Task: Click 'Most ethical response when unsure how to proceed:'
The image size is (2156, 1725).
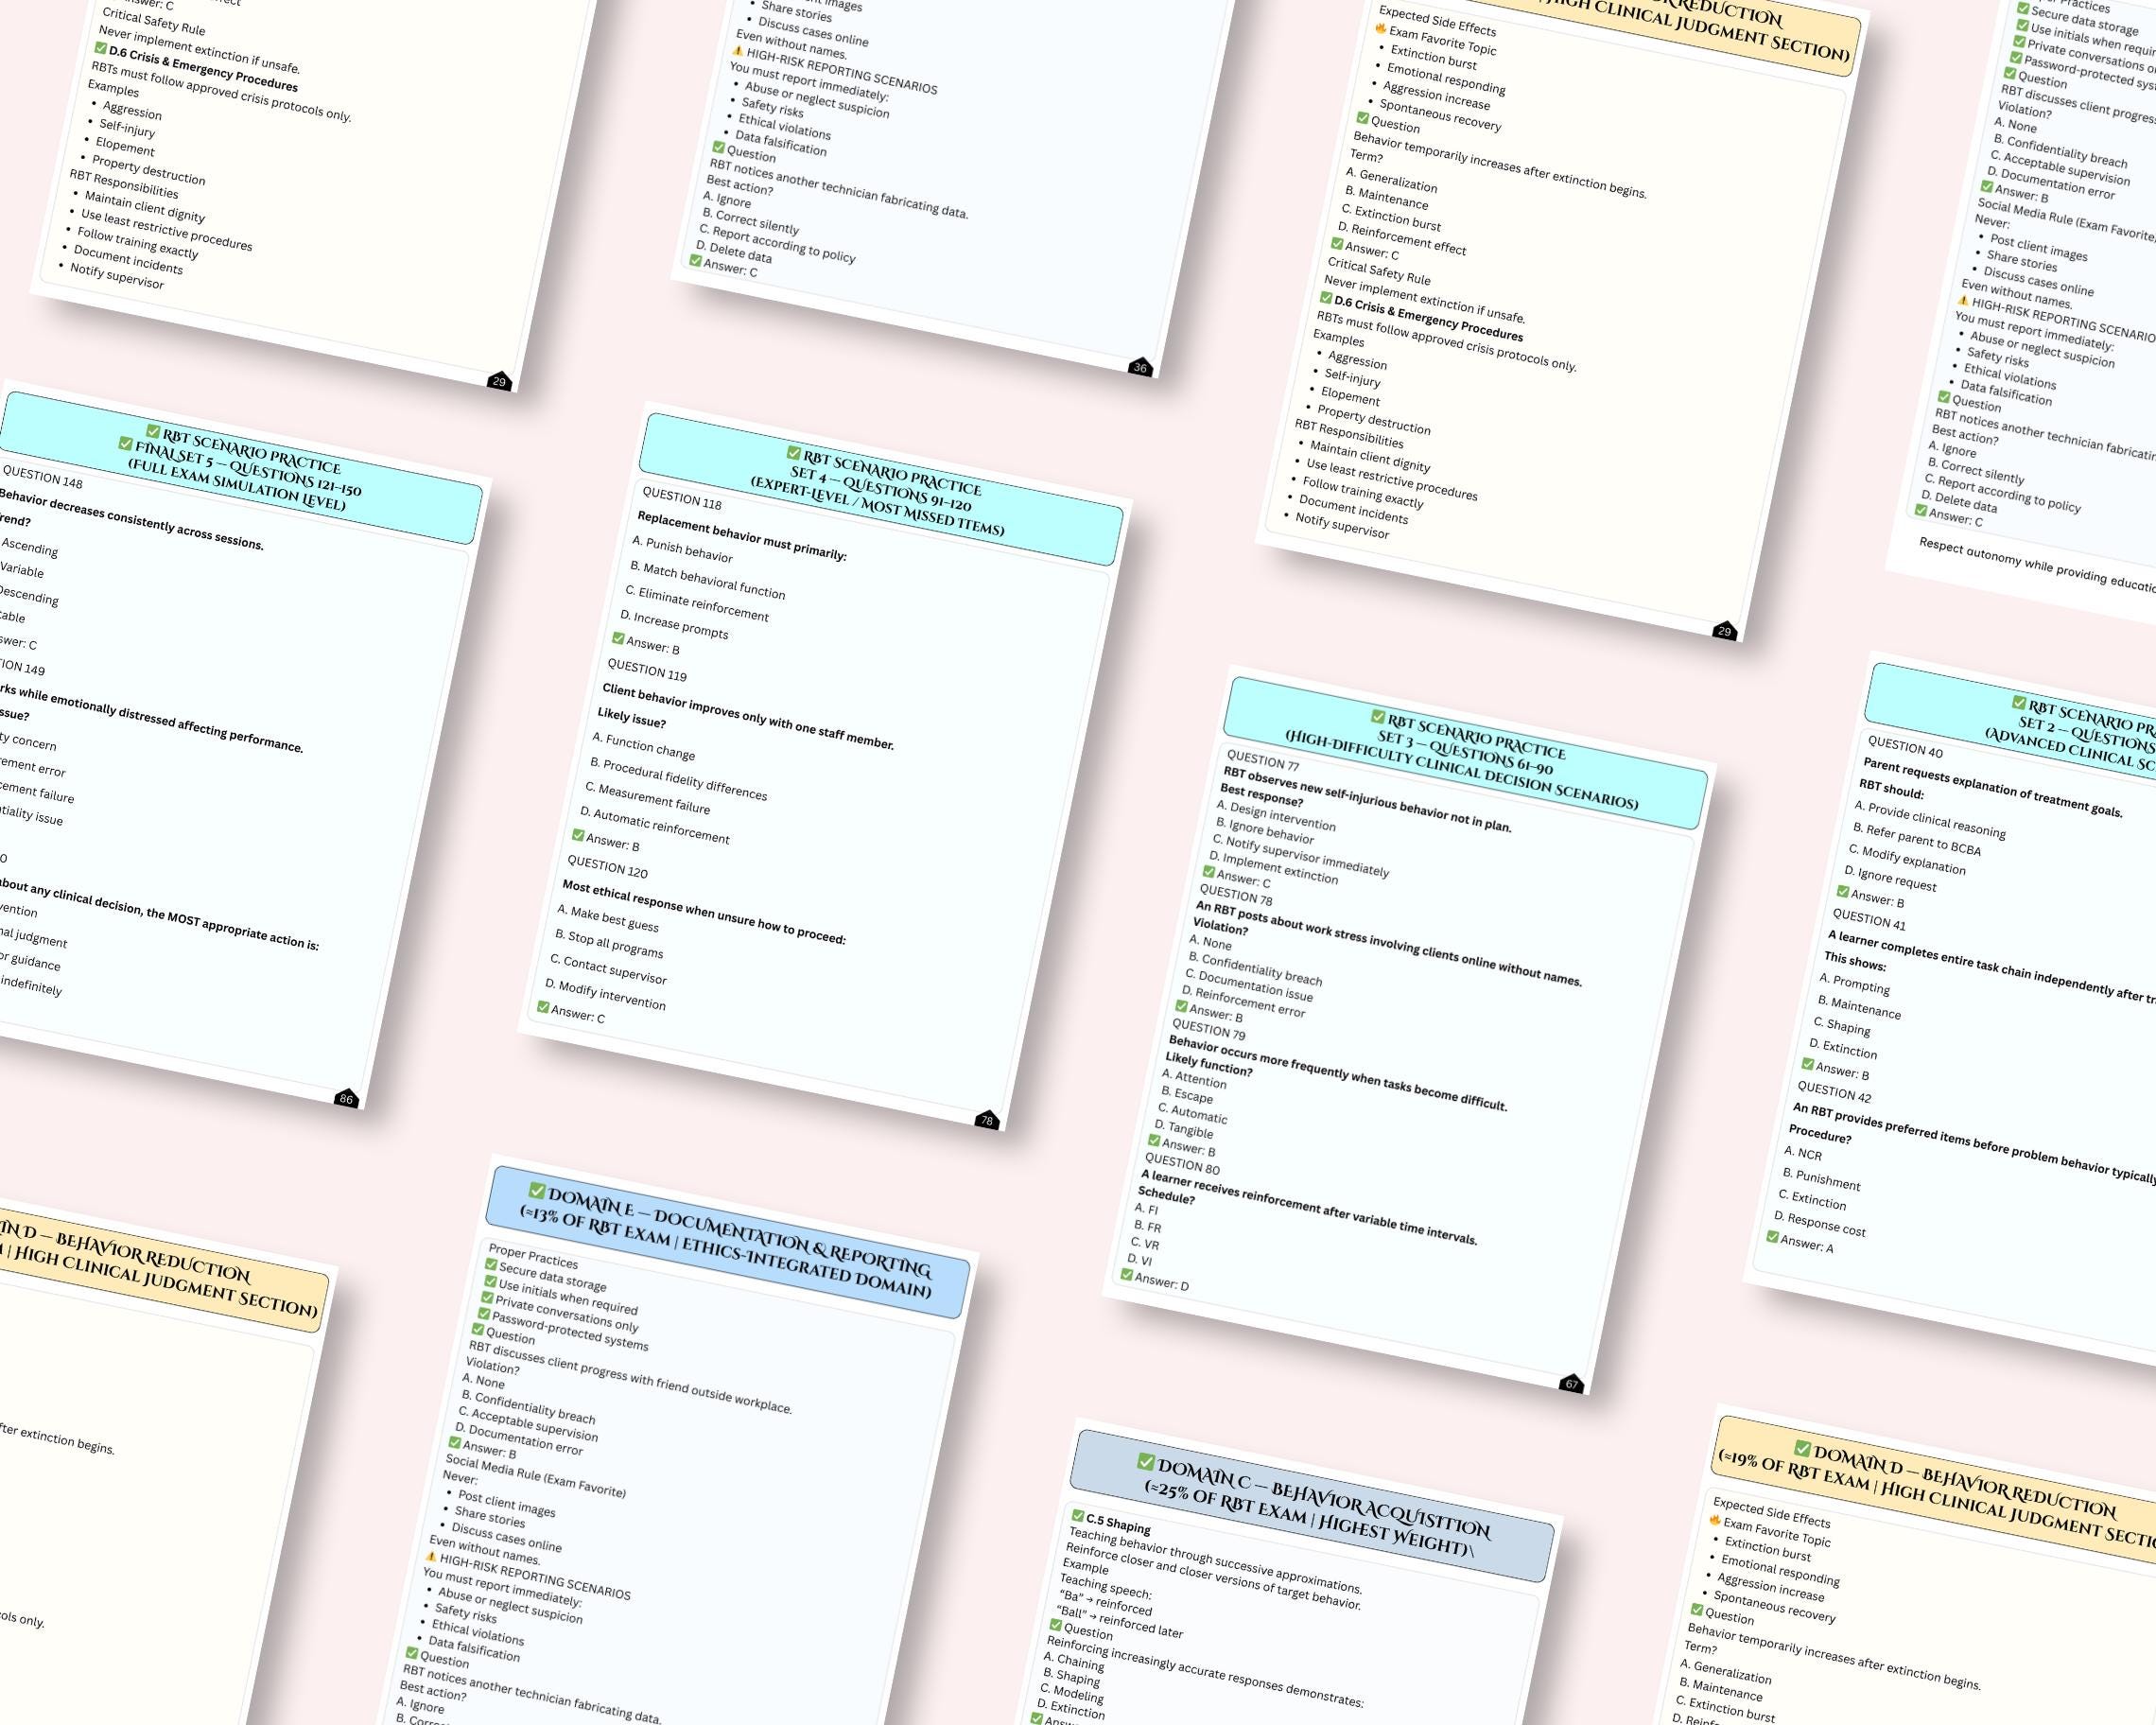Action: click(x=704, y=912)
